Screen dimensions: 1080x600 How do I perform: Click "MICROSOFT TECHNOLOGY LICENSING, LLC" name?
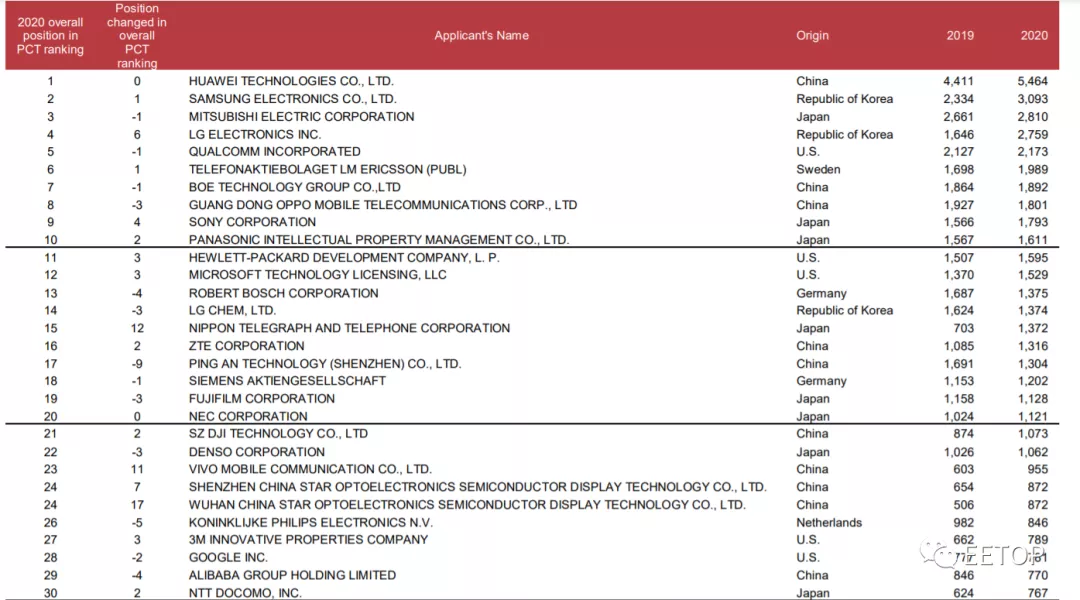click(318, 275)
